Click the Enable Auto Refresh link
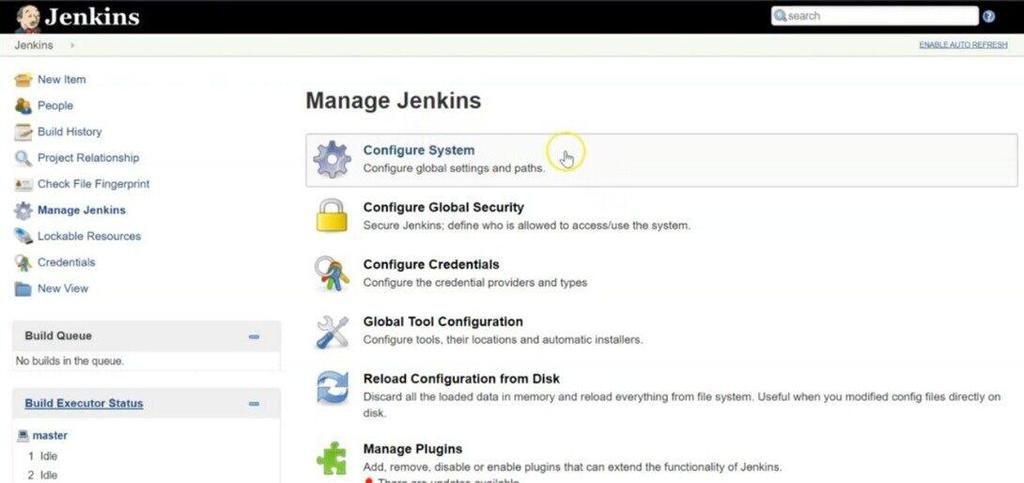 [x=963, y=46]
